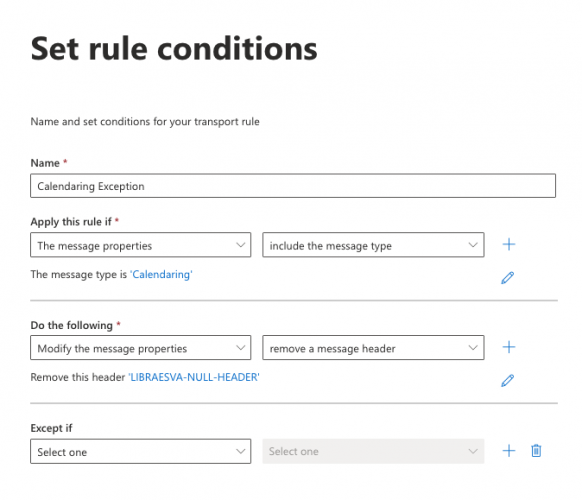The width and height of the screenshot is (582, 500).
Task: Open 'Modify the message properties' action dropdown
Action: pos(141,348)
